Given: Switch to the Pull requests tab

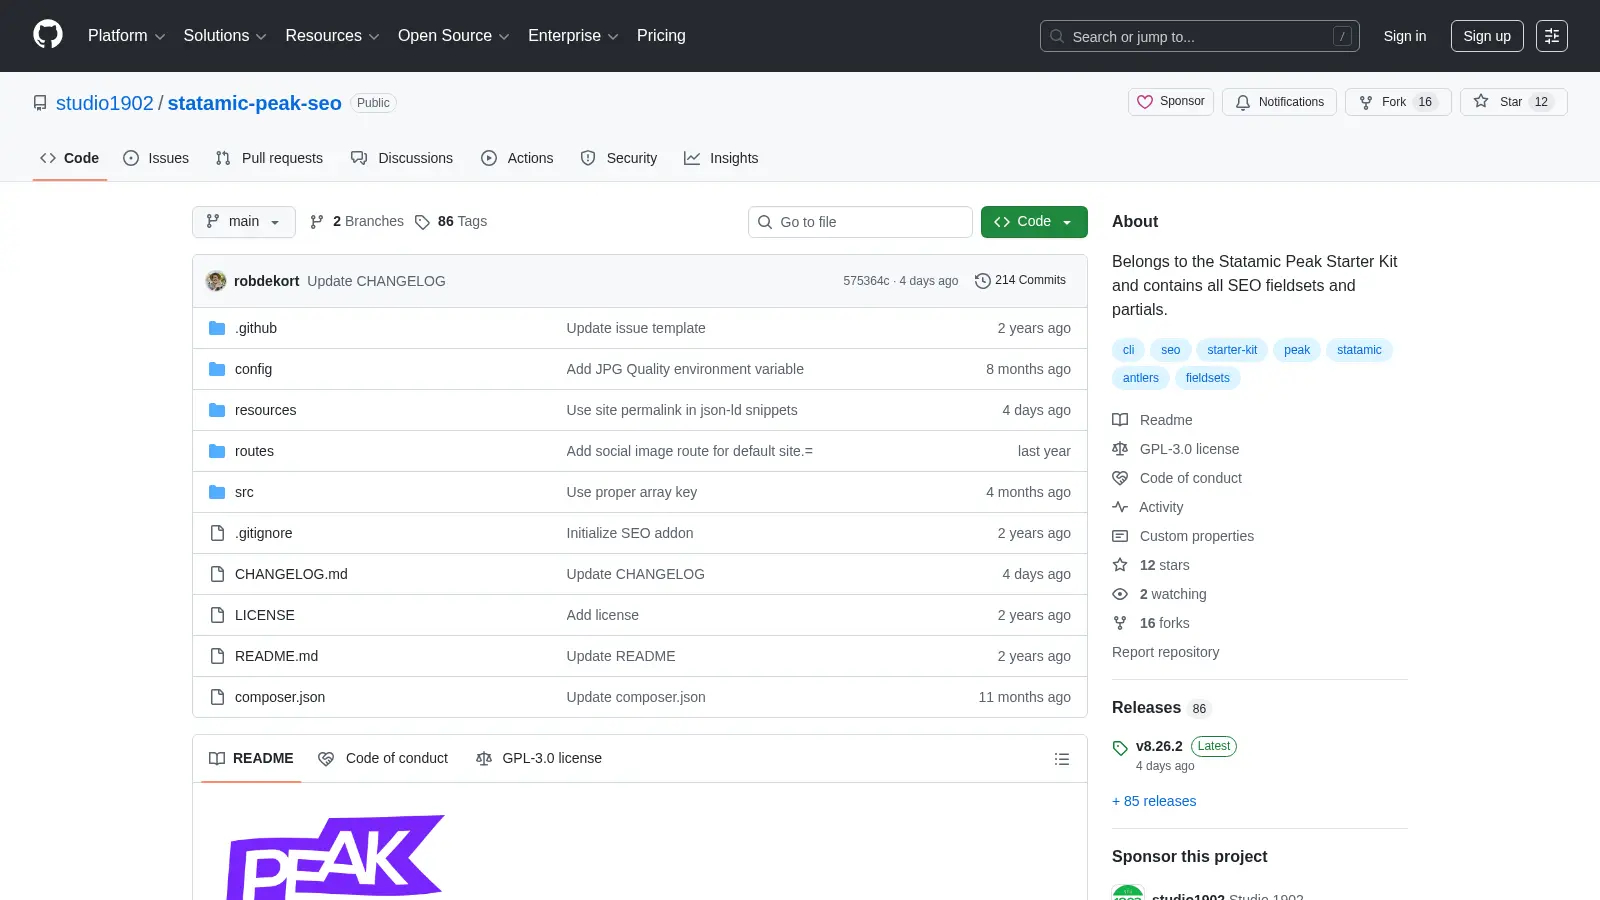Looking at the screenshot, I should (269, 158).
